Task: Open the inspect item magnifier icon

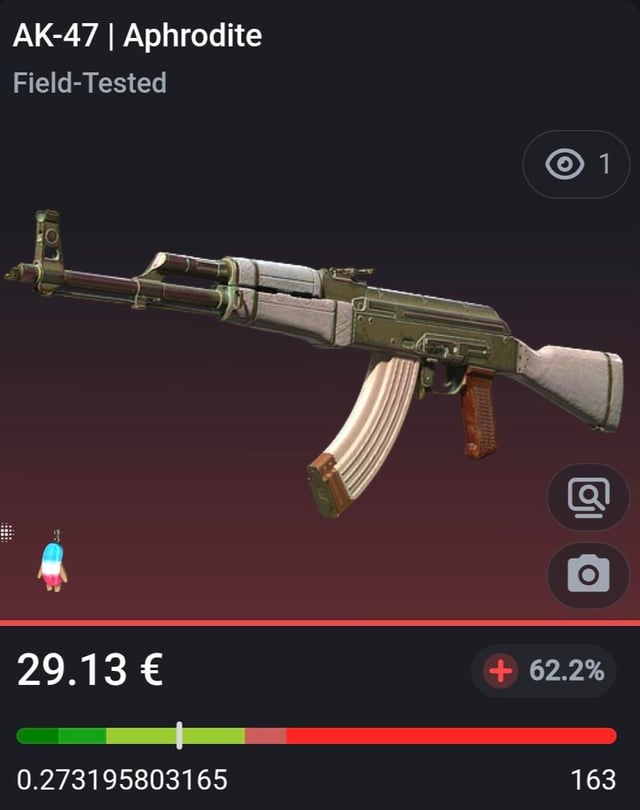Action: [588, 497]
